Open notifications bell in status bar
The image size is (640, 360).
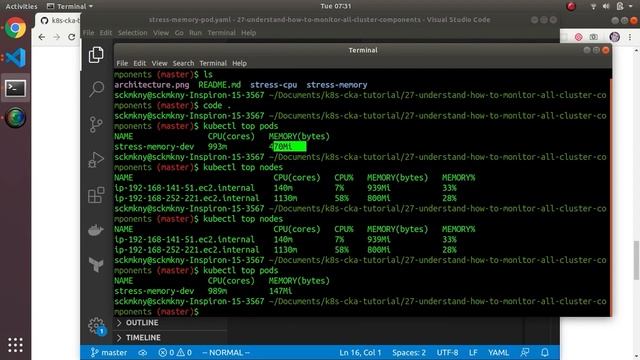click(544, 353)
